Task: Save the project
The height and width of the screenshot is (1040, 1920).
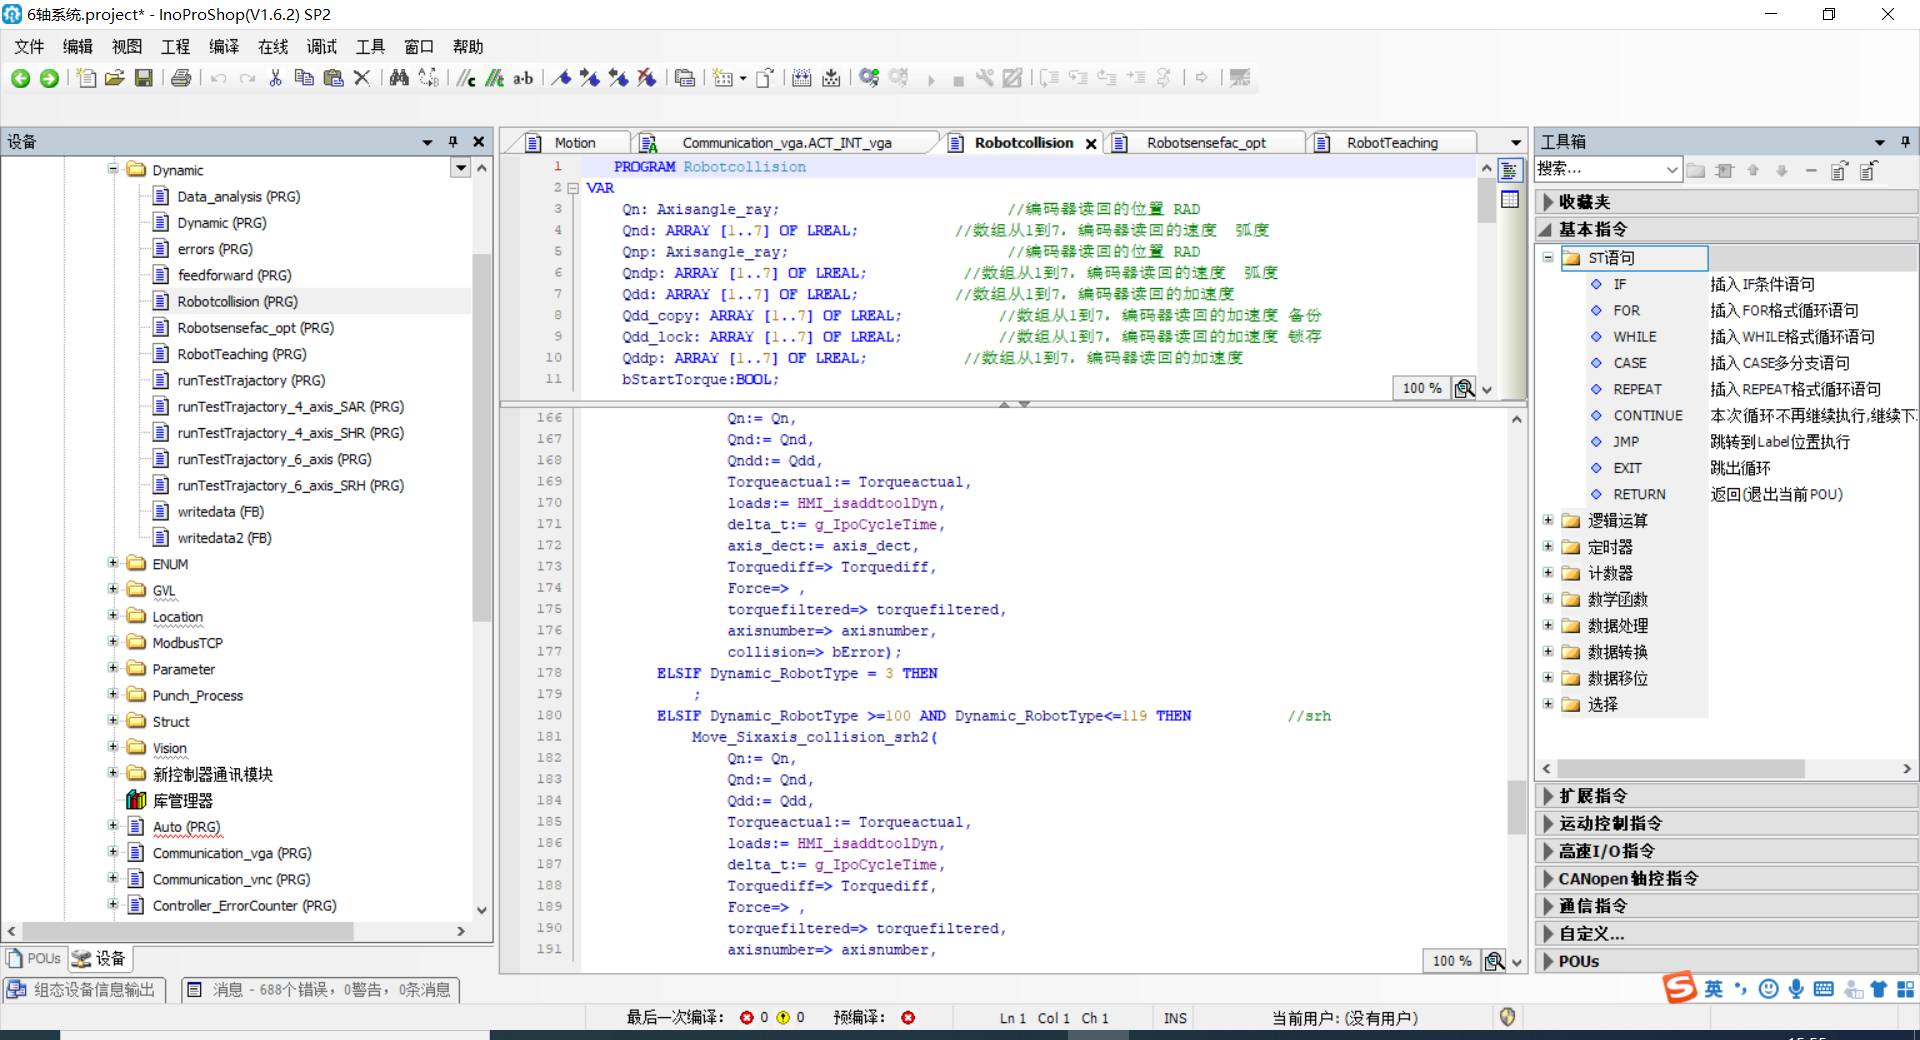Action: click(x=144, y=78)
